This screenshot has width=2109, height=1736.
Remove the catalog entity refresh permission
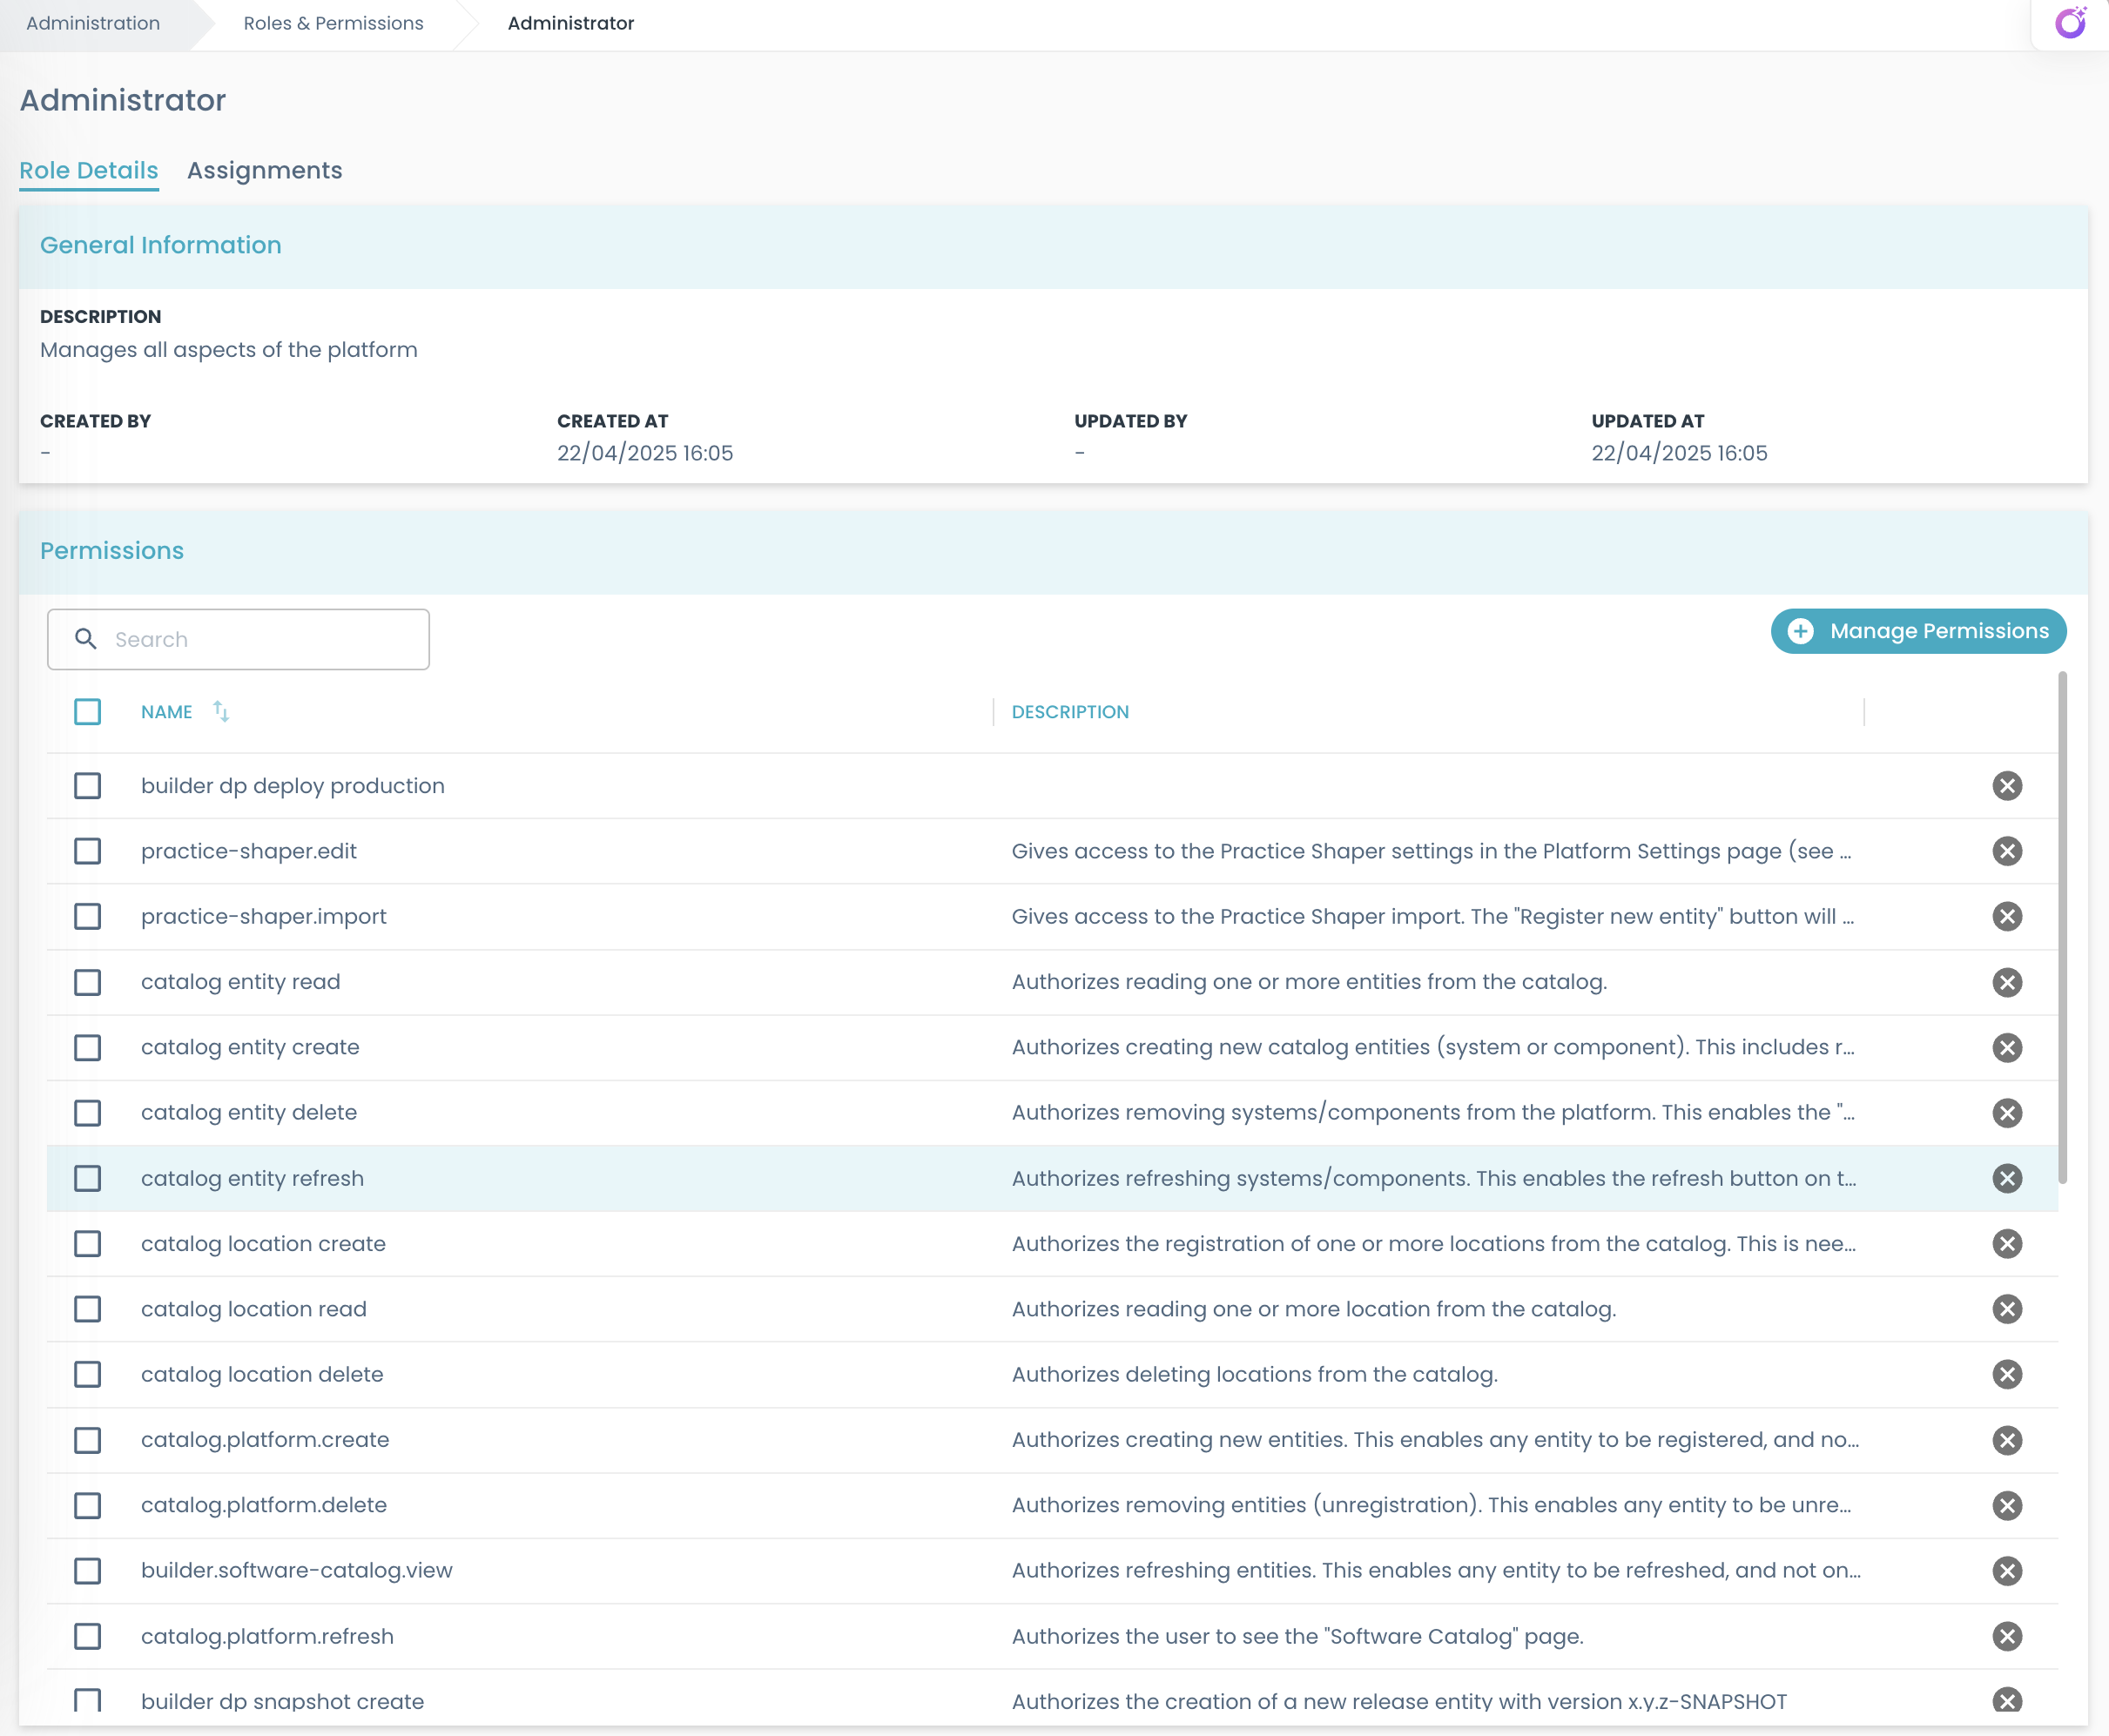click(2006, 1178)
